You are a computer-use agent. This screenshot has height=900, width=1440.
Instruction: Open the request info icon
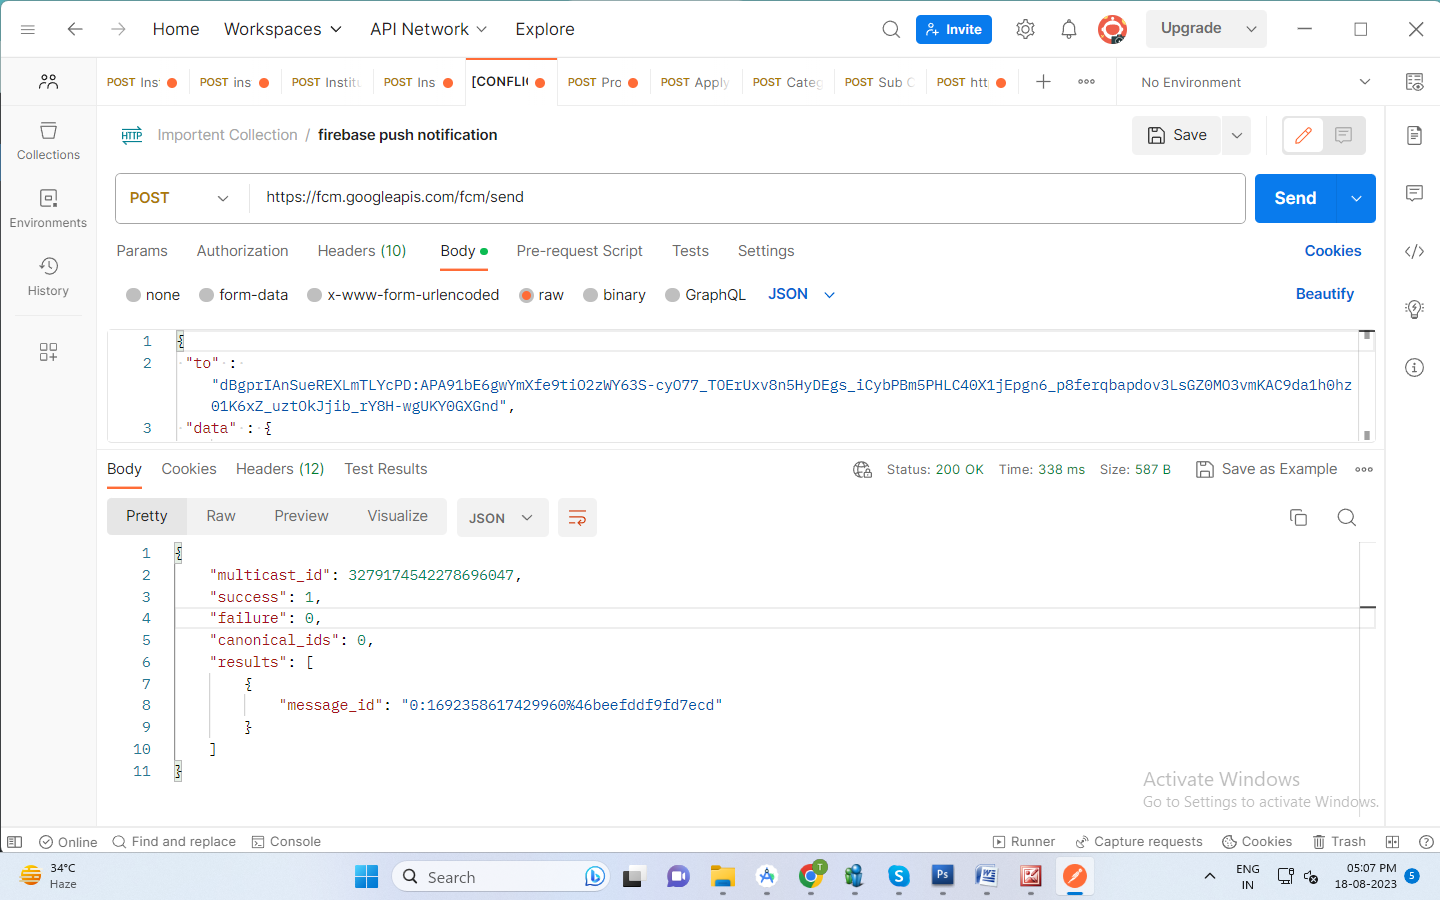(1414, 367)
